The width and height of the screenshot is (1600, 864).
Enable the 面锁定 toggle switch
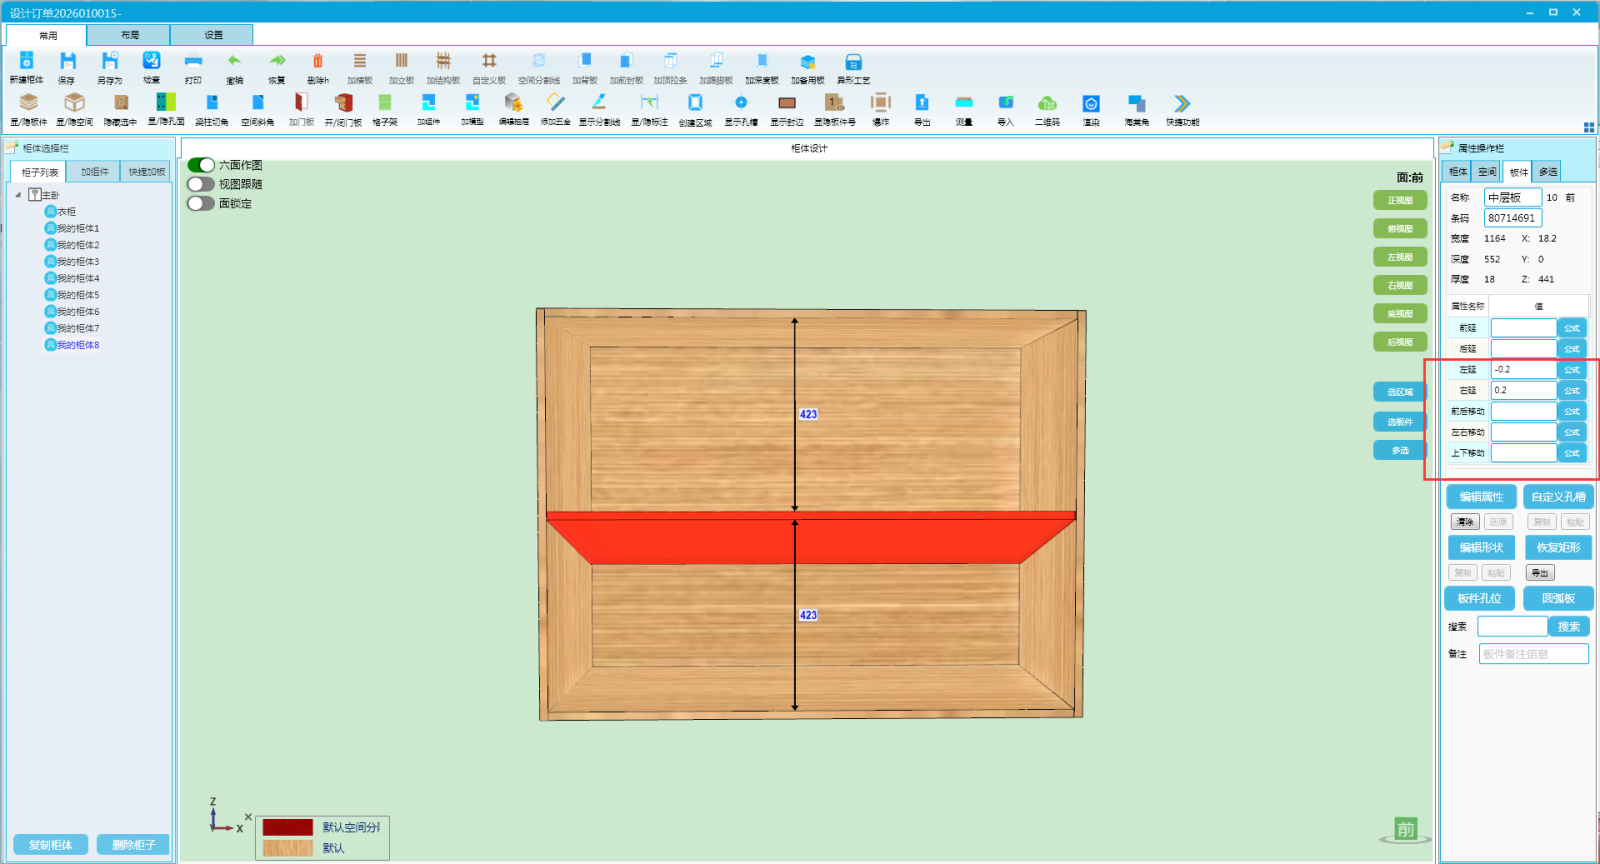coord(201,203)
